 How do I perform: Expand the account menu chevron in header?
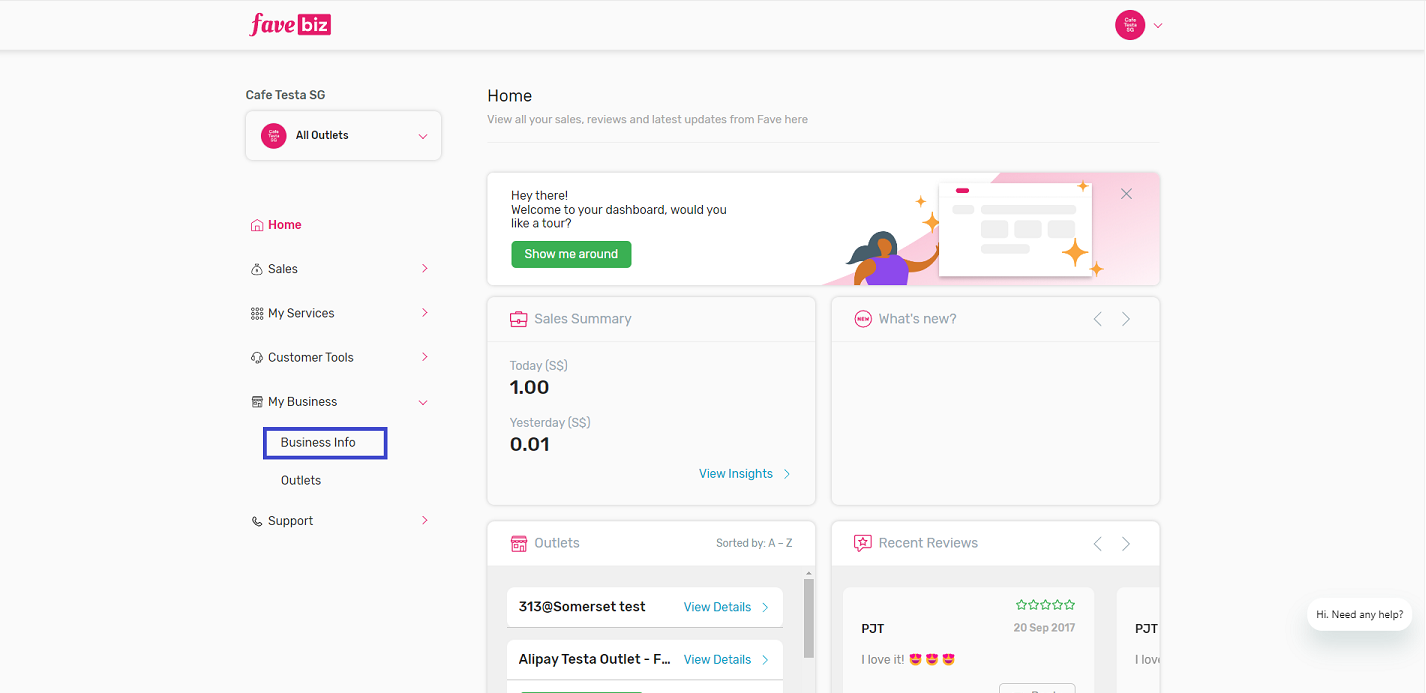1158,26
